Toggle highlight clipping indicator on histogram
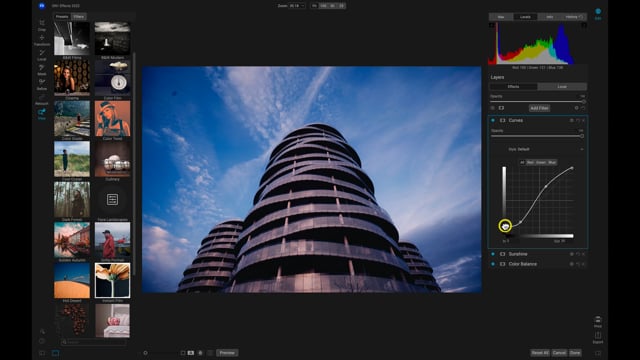Screen dimensions: 640x360 [x=584, y=25]
